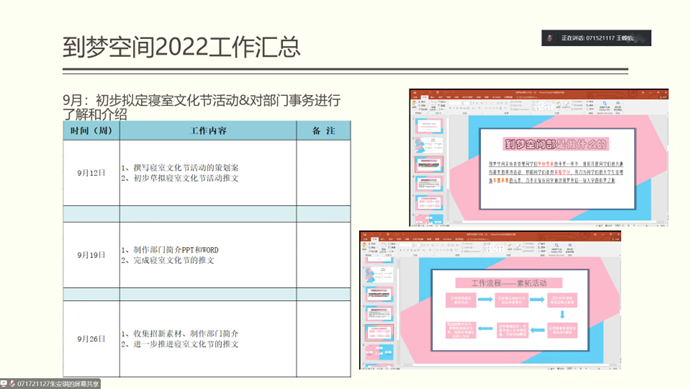Viewport: 691px width, 389px height.
Task: Click the 撰写寝室文化节活动的策划案 work item
Action: (180, 167)
